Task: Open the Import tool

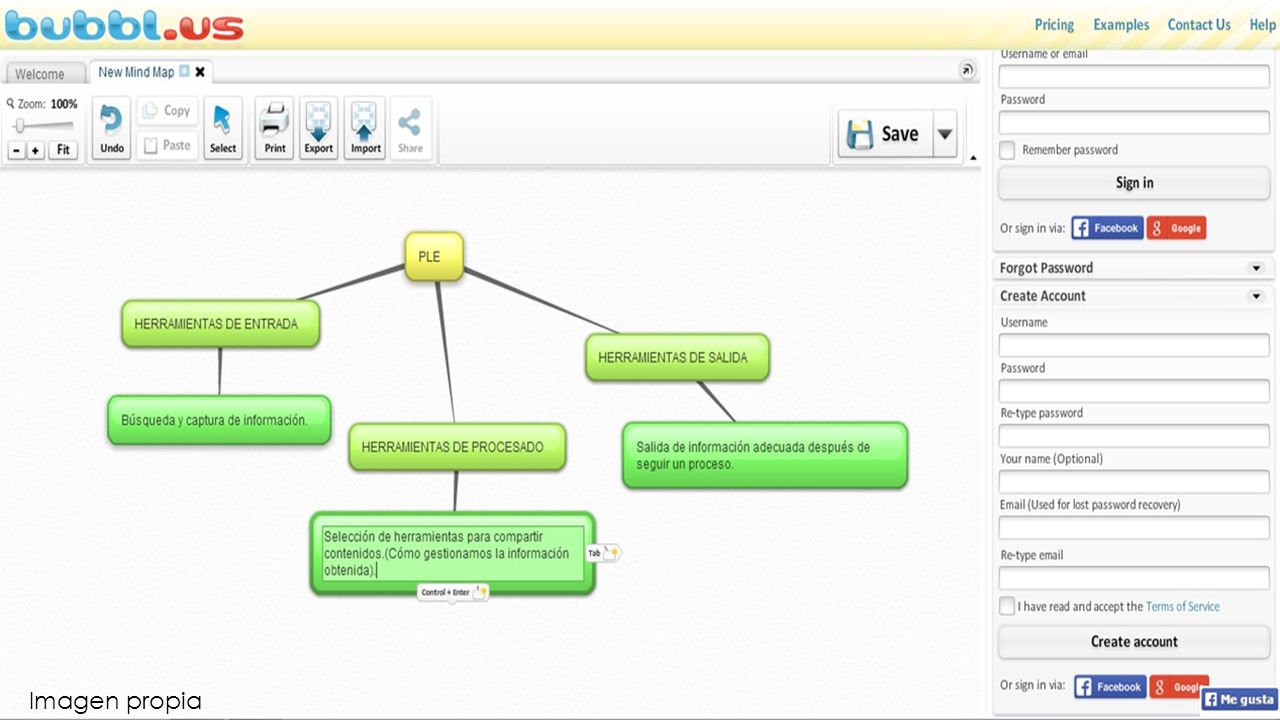Action: (365, 128)
